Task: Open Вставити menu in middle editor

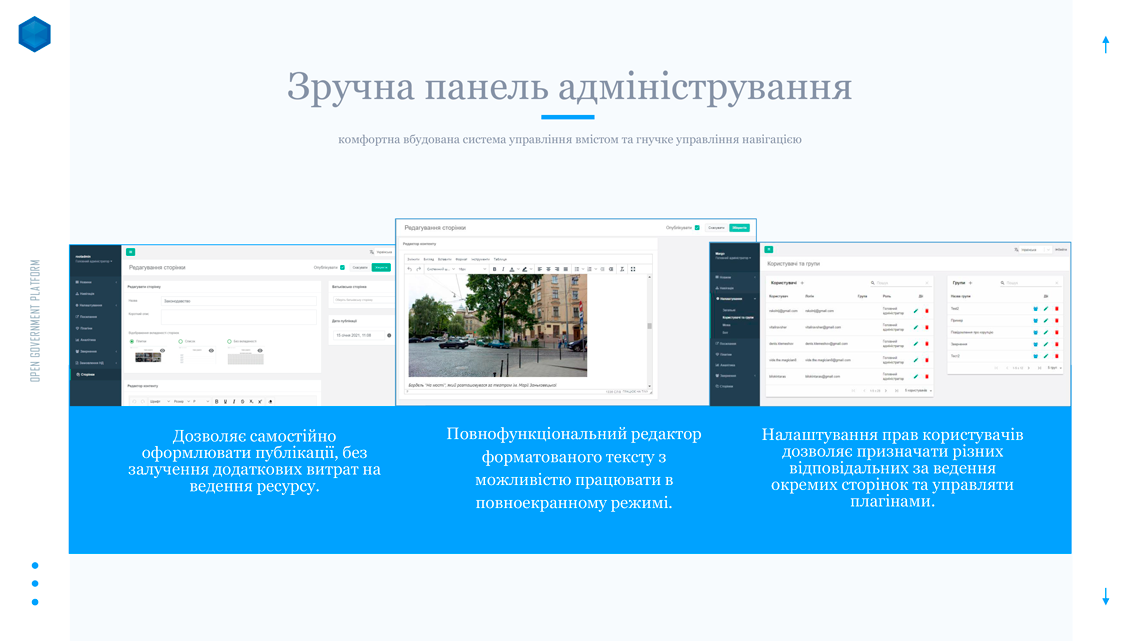Action: coord(445,259)
